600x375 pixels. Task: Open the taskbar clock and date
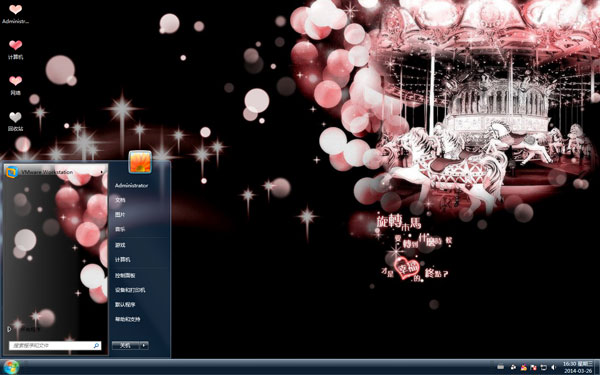coord(577,367)
